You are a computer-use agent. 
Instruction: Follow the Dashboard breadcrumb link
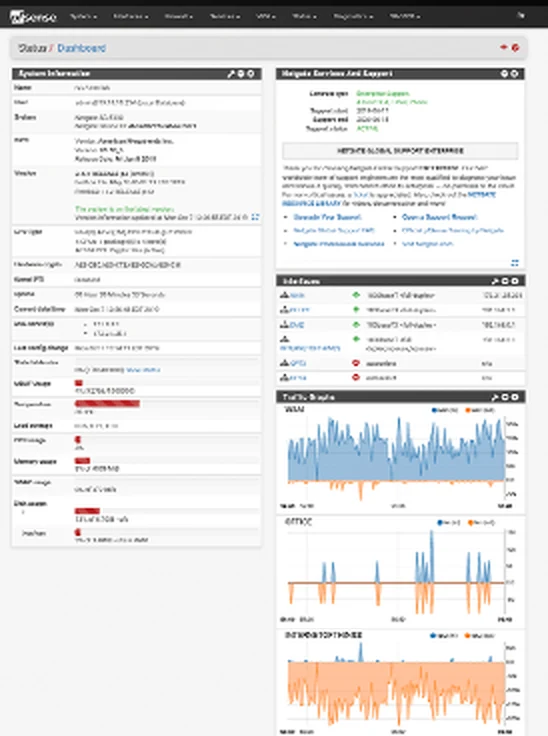[x=82, y=48]
